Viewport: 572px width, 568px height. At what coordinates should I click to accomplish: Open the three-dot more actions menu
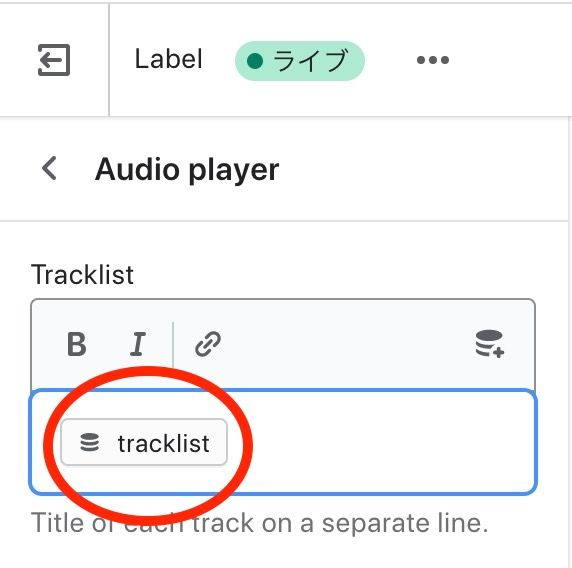coord(433,60)
